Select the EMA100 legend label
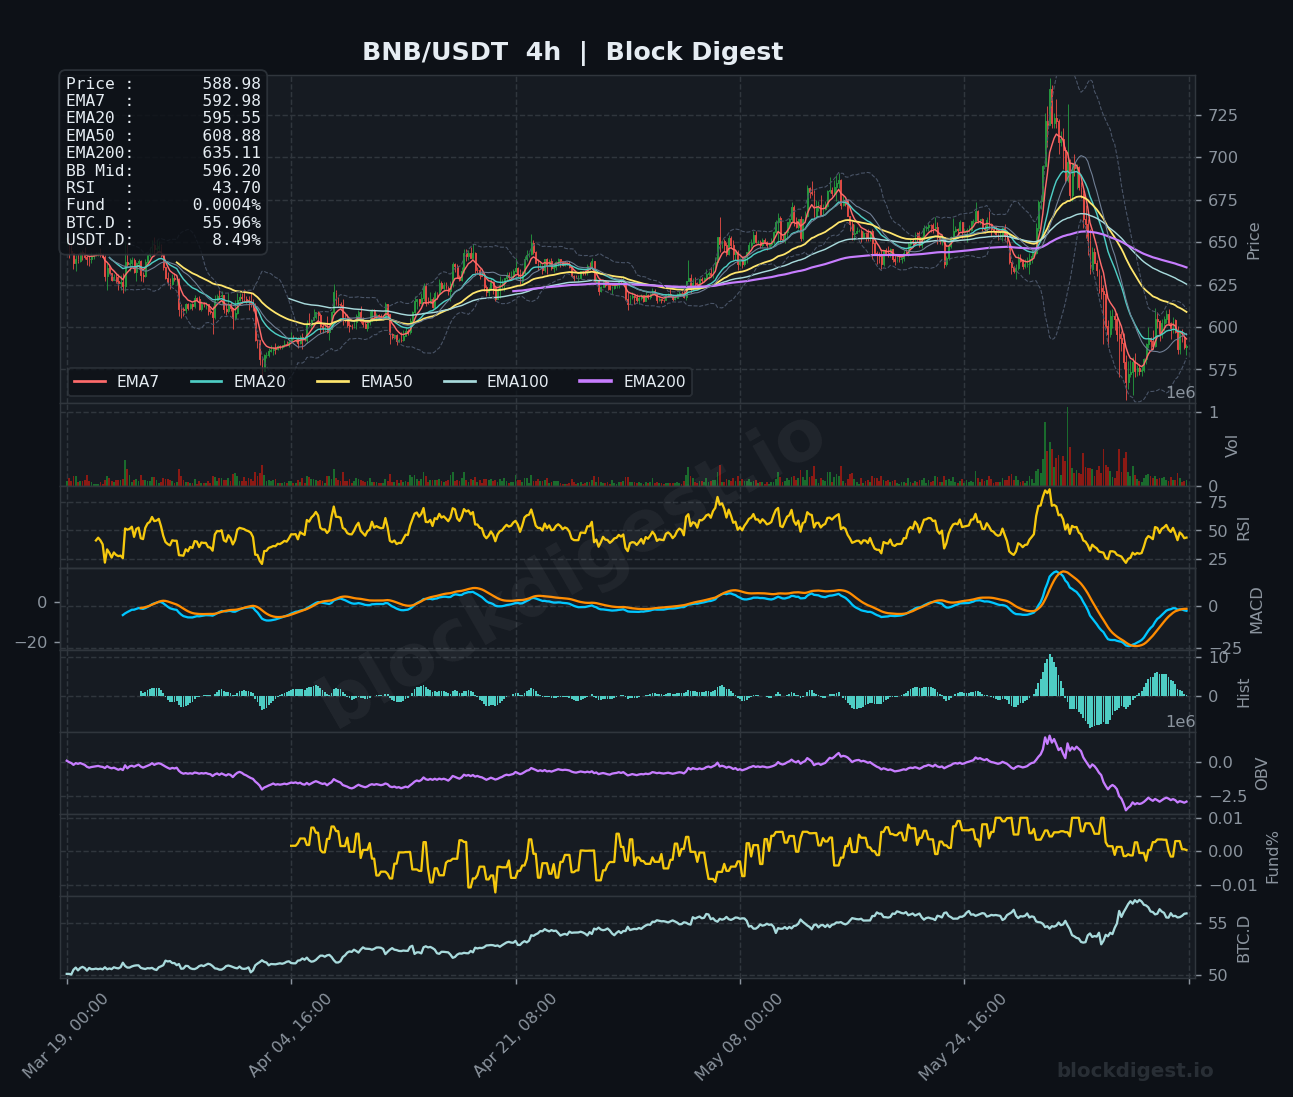The height and width of the screenshot is (1097, 1293). coord(517,382)
